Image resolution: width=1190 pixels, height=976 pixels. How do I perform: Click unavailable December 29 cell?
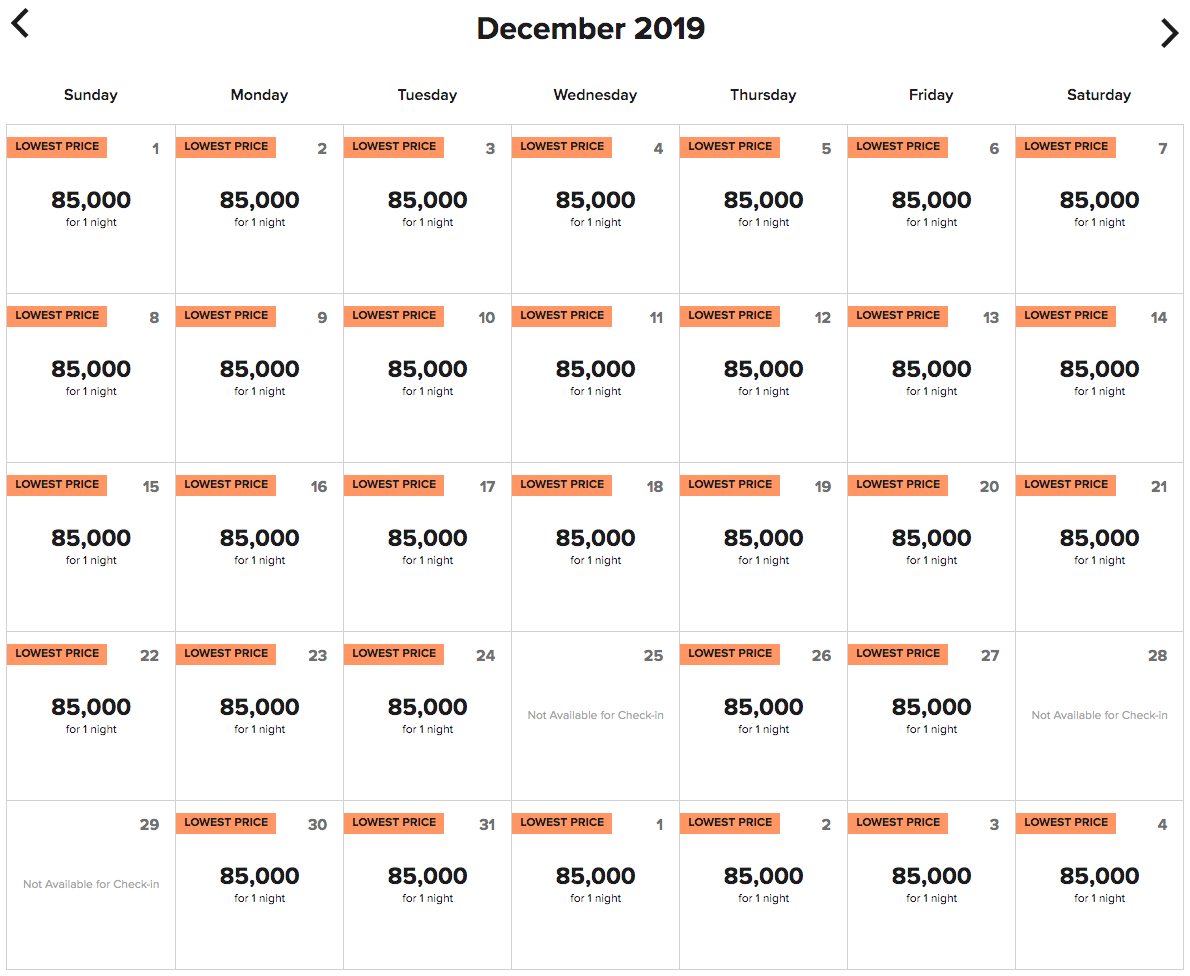(91, 885)
